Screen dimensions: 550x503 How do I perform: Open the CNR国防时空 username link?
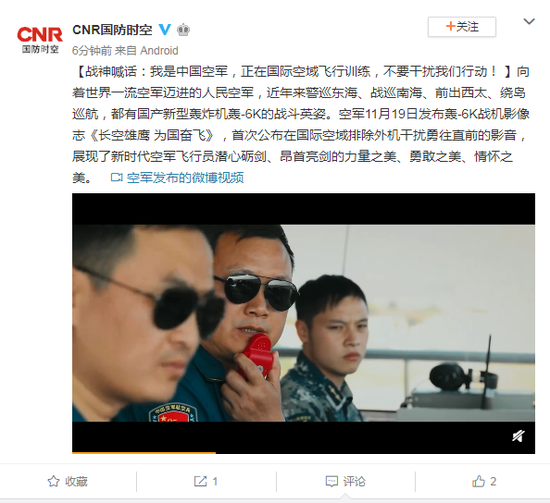pos(112,30)
